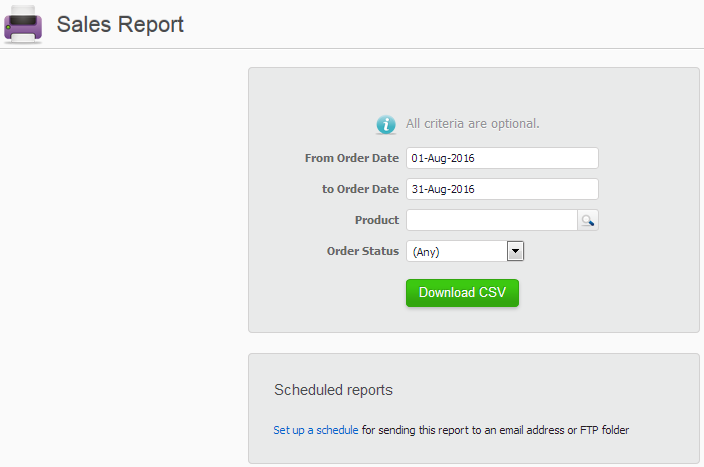704x467 pixels.
Task: Download the sales report CSV
Action: coord(462,293)
